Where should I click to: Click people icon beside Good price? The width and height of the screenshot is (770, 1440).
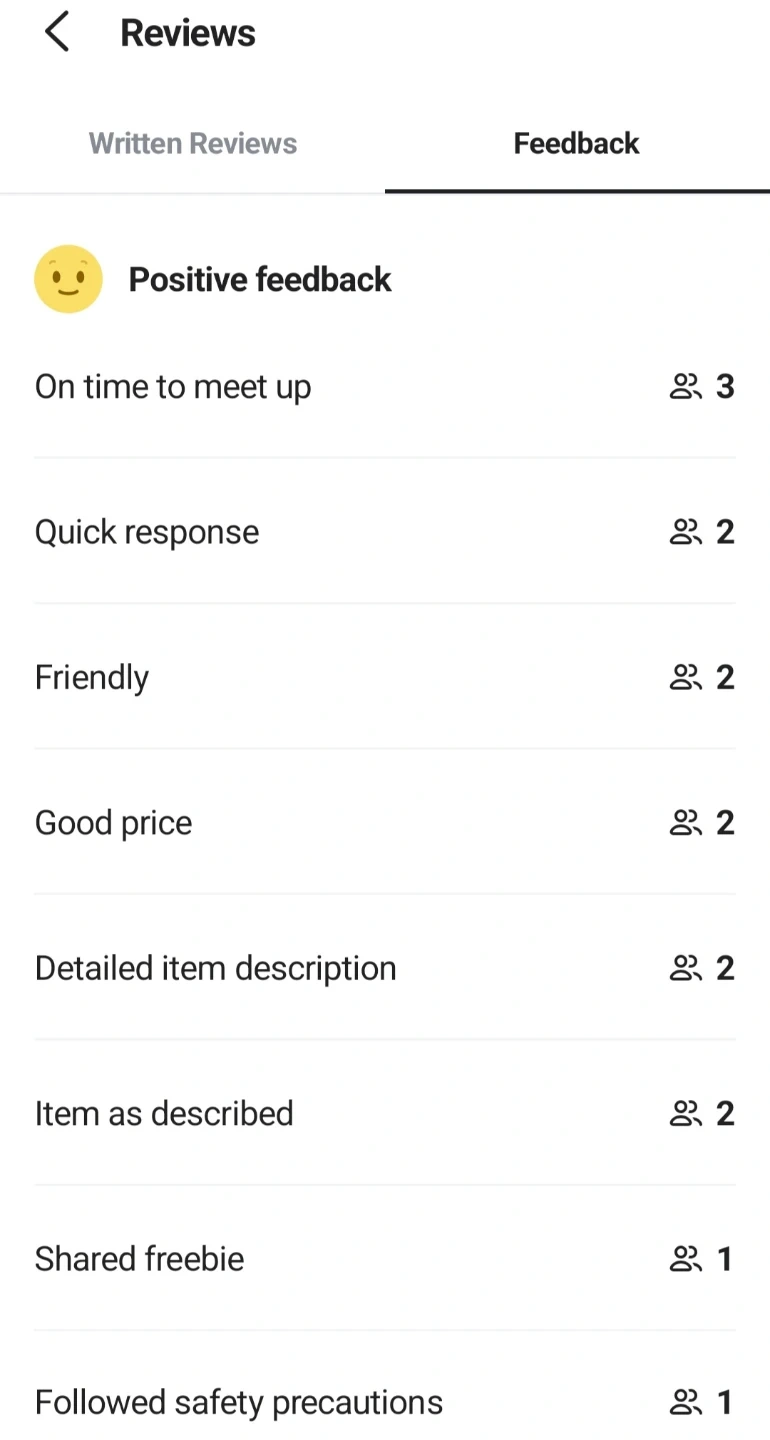685,823
